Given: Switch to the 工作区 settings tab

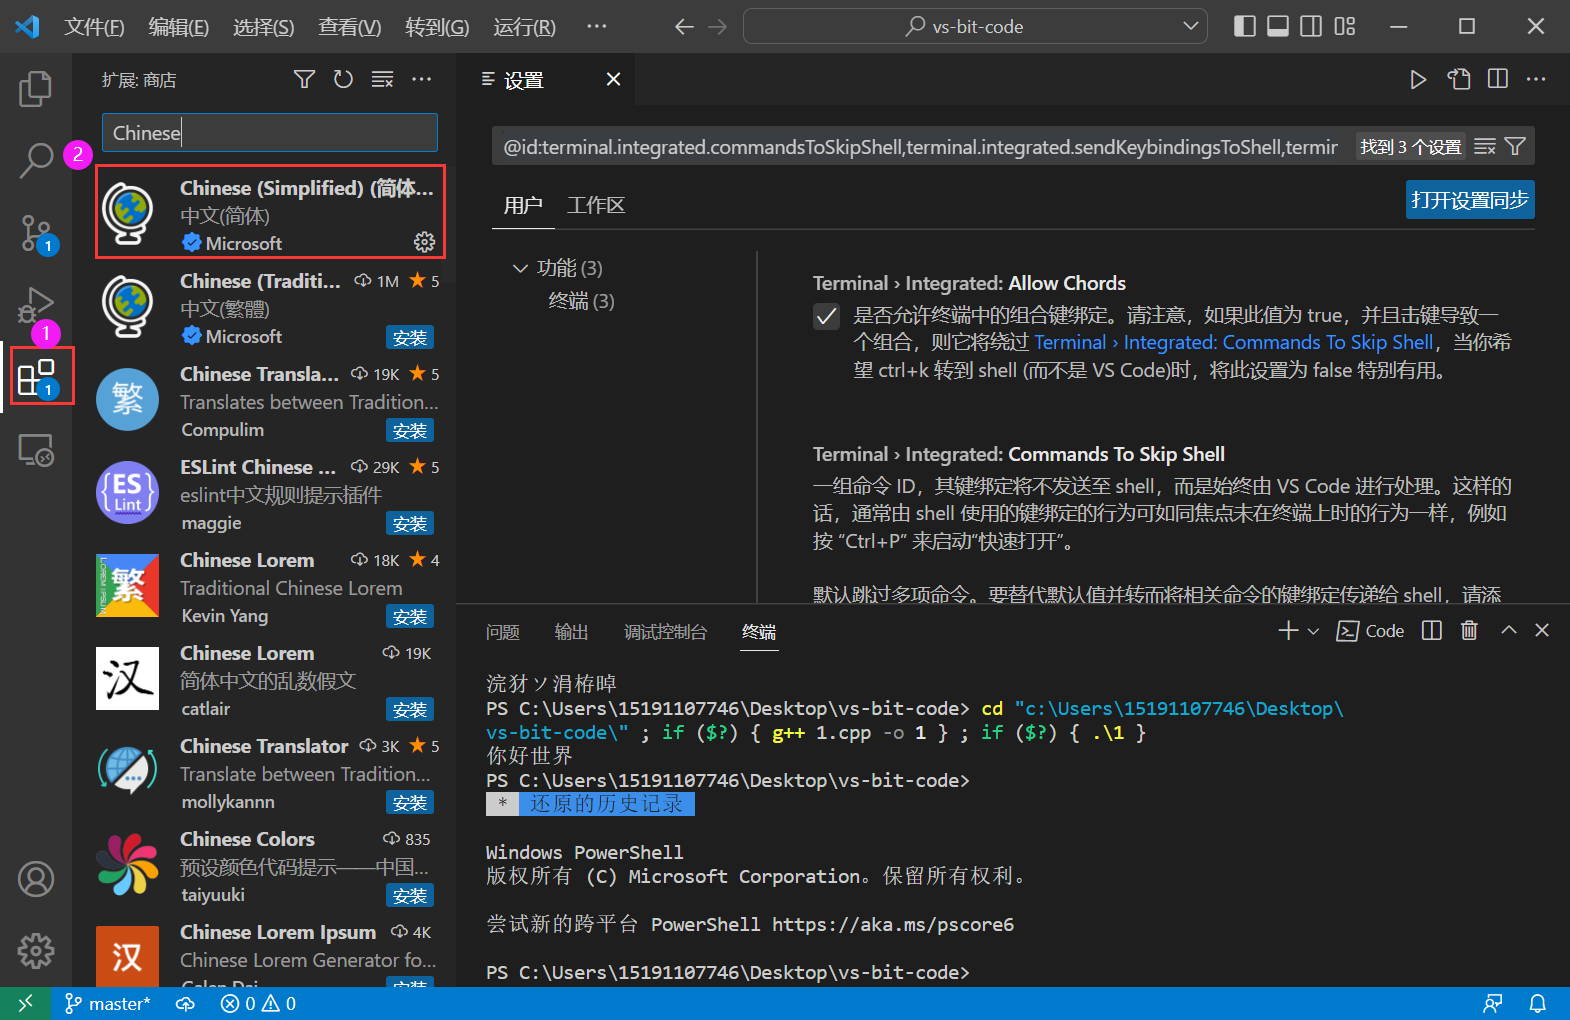Looking at the screenshot, I should tap(596, 205).
